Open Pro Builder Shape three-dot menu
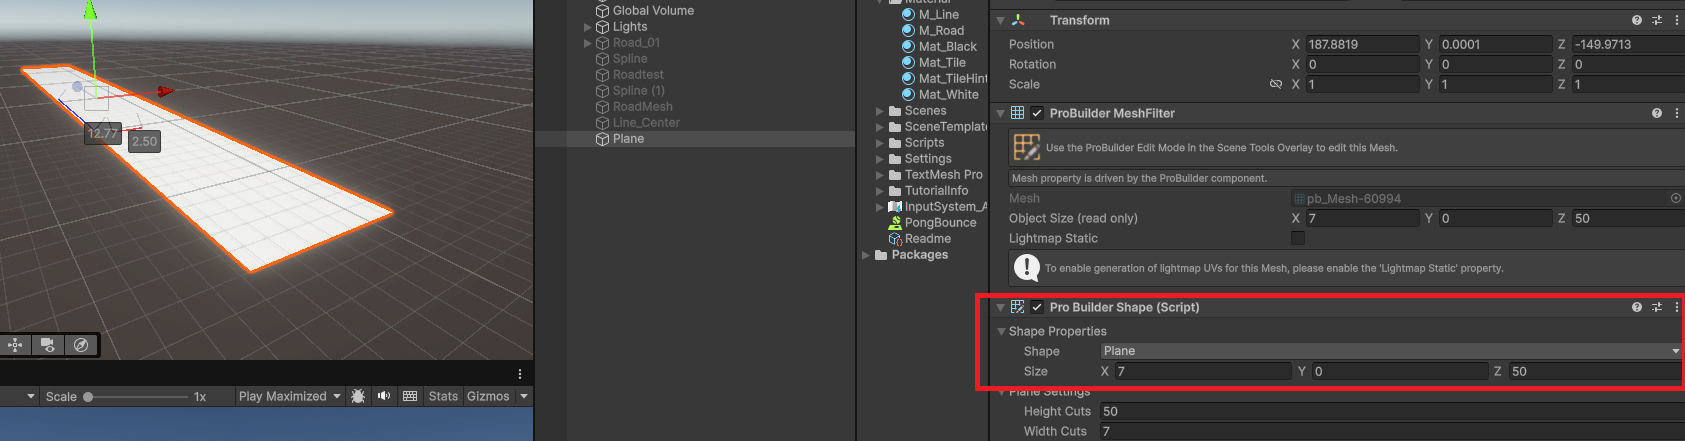 tap(1676, 307)
